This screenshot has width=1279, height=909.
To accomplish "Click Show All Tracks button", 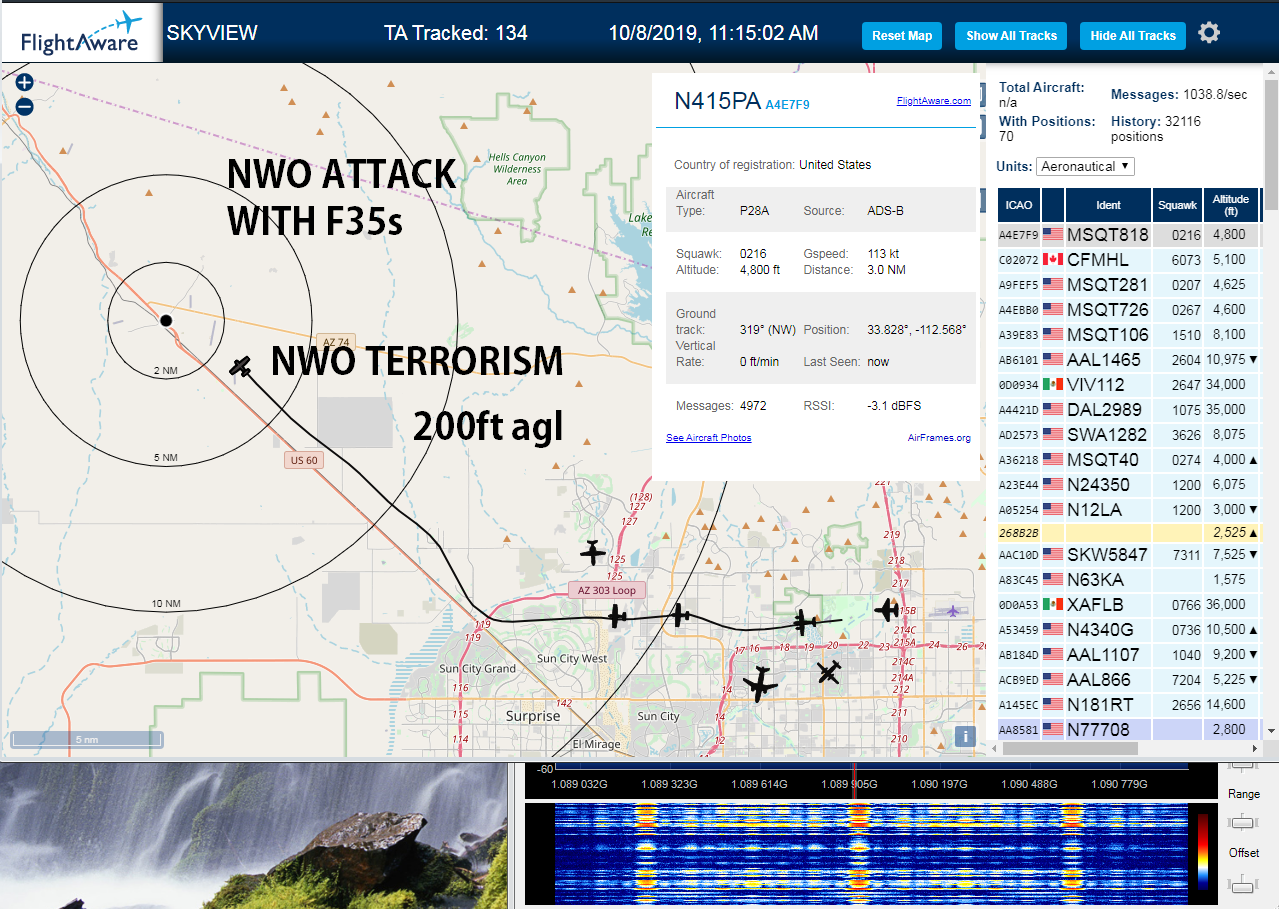I will [1011, 36].
